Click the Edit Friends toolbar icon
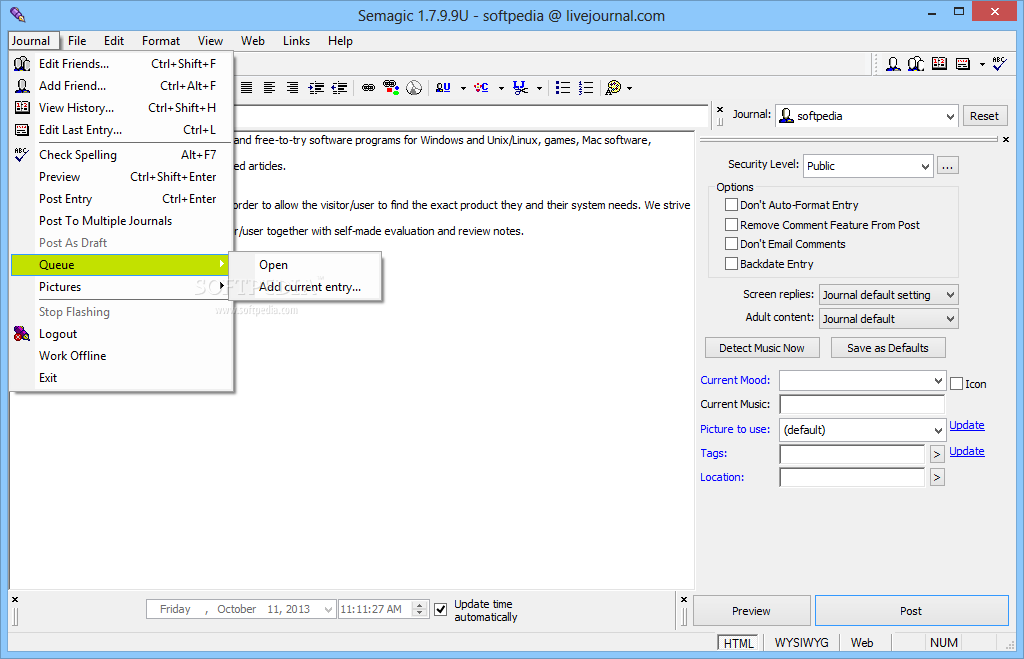The image size is (1024, 659). tap(916, 64)
